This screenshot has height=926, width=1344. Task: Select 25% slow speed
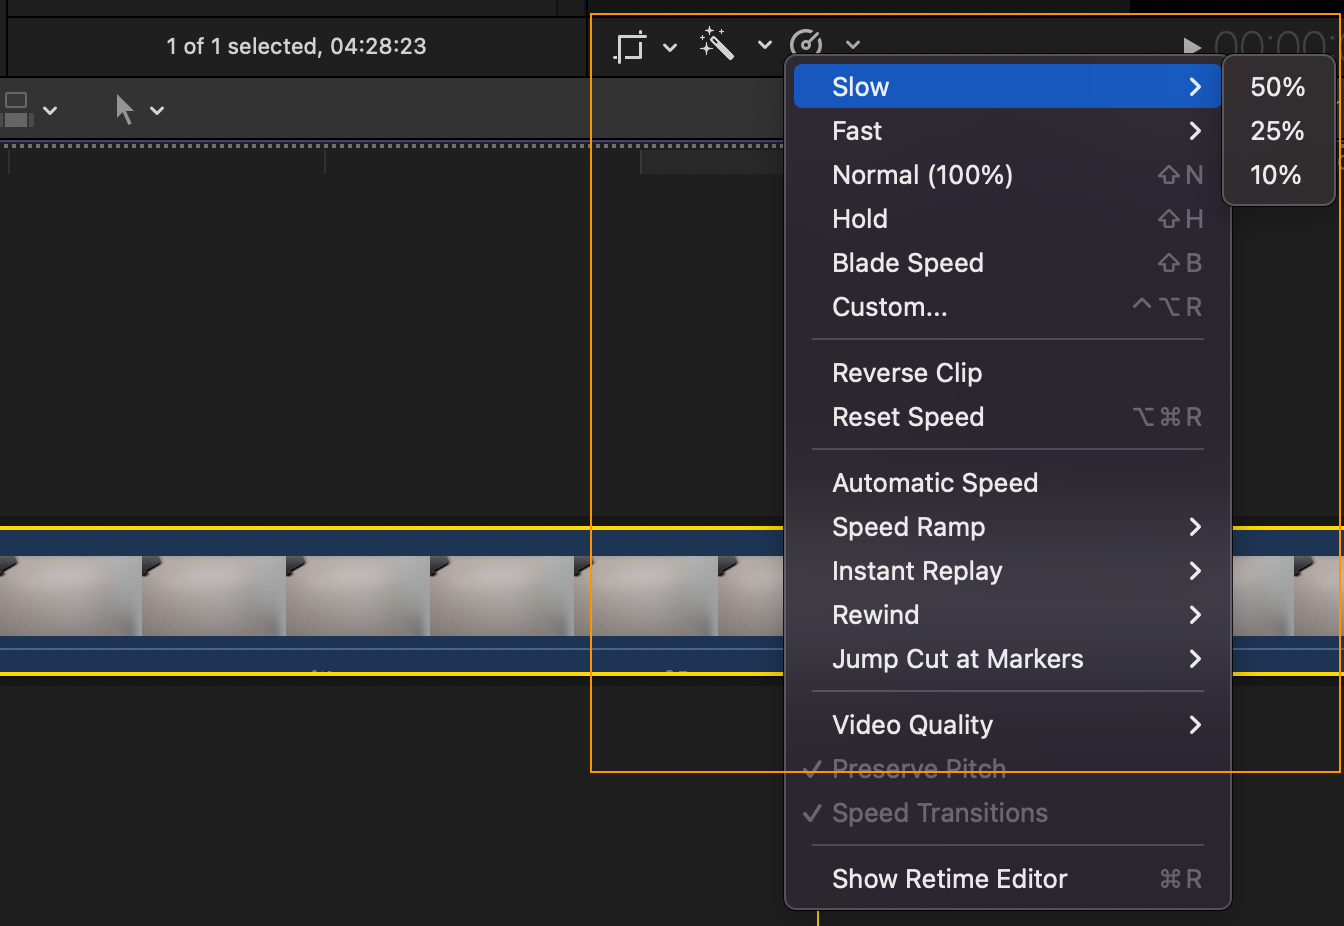pyautogui.click(x=1278, y=131)
